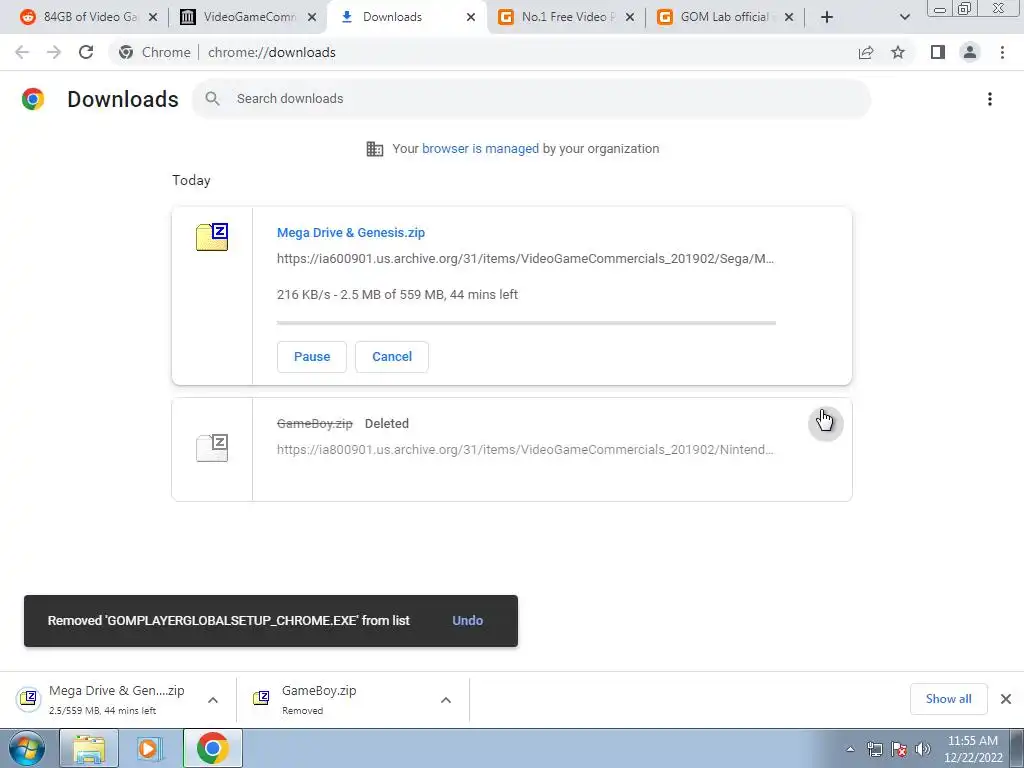Open the network status tray icon
This screenshot has width=1024, height=768.
click(x=874, y=749)
